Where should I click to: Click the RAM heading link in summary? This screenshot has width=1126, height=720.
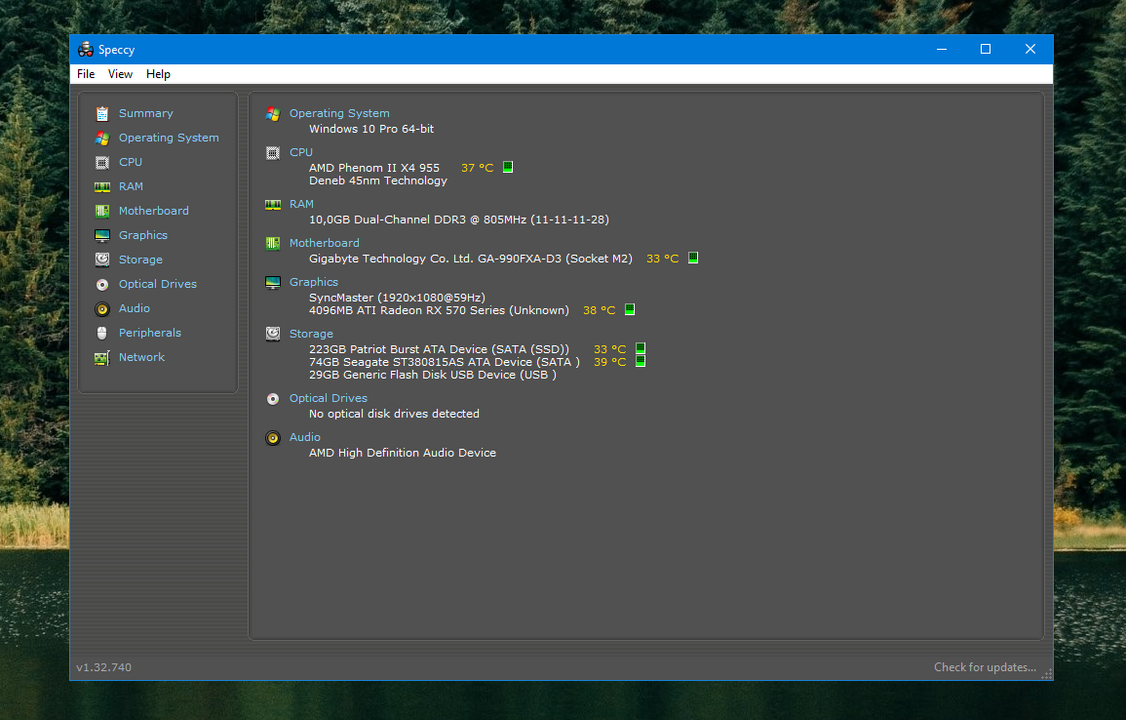302,205
